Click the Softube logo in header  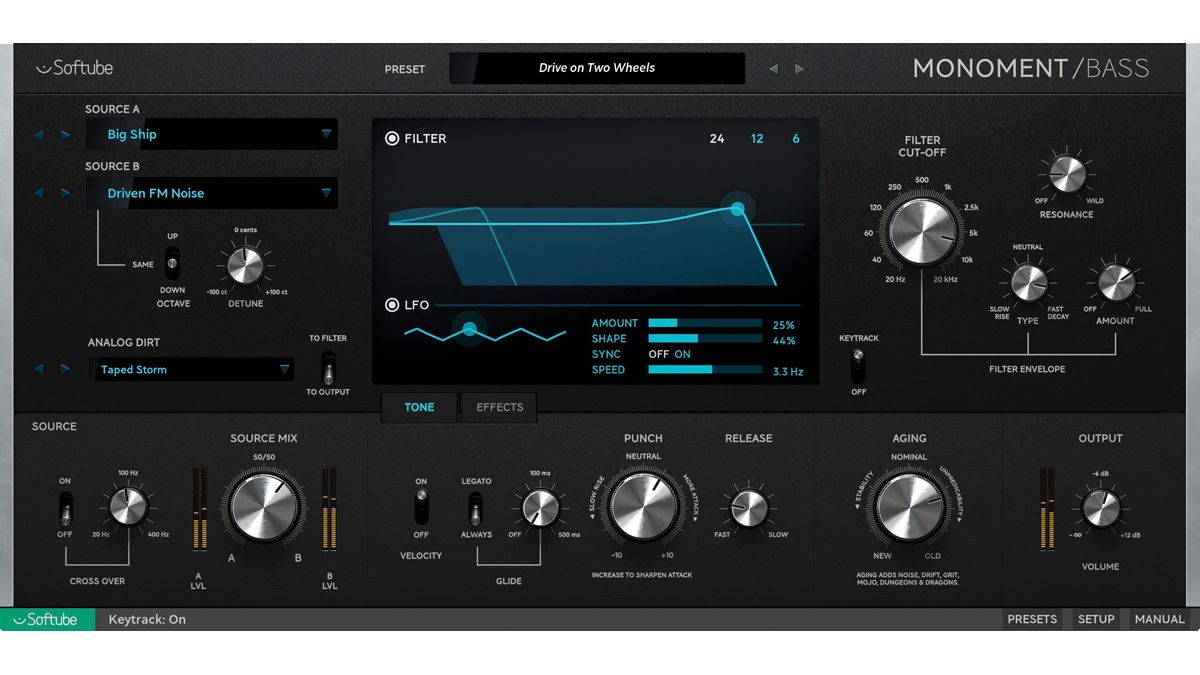click(75, 68)
